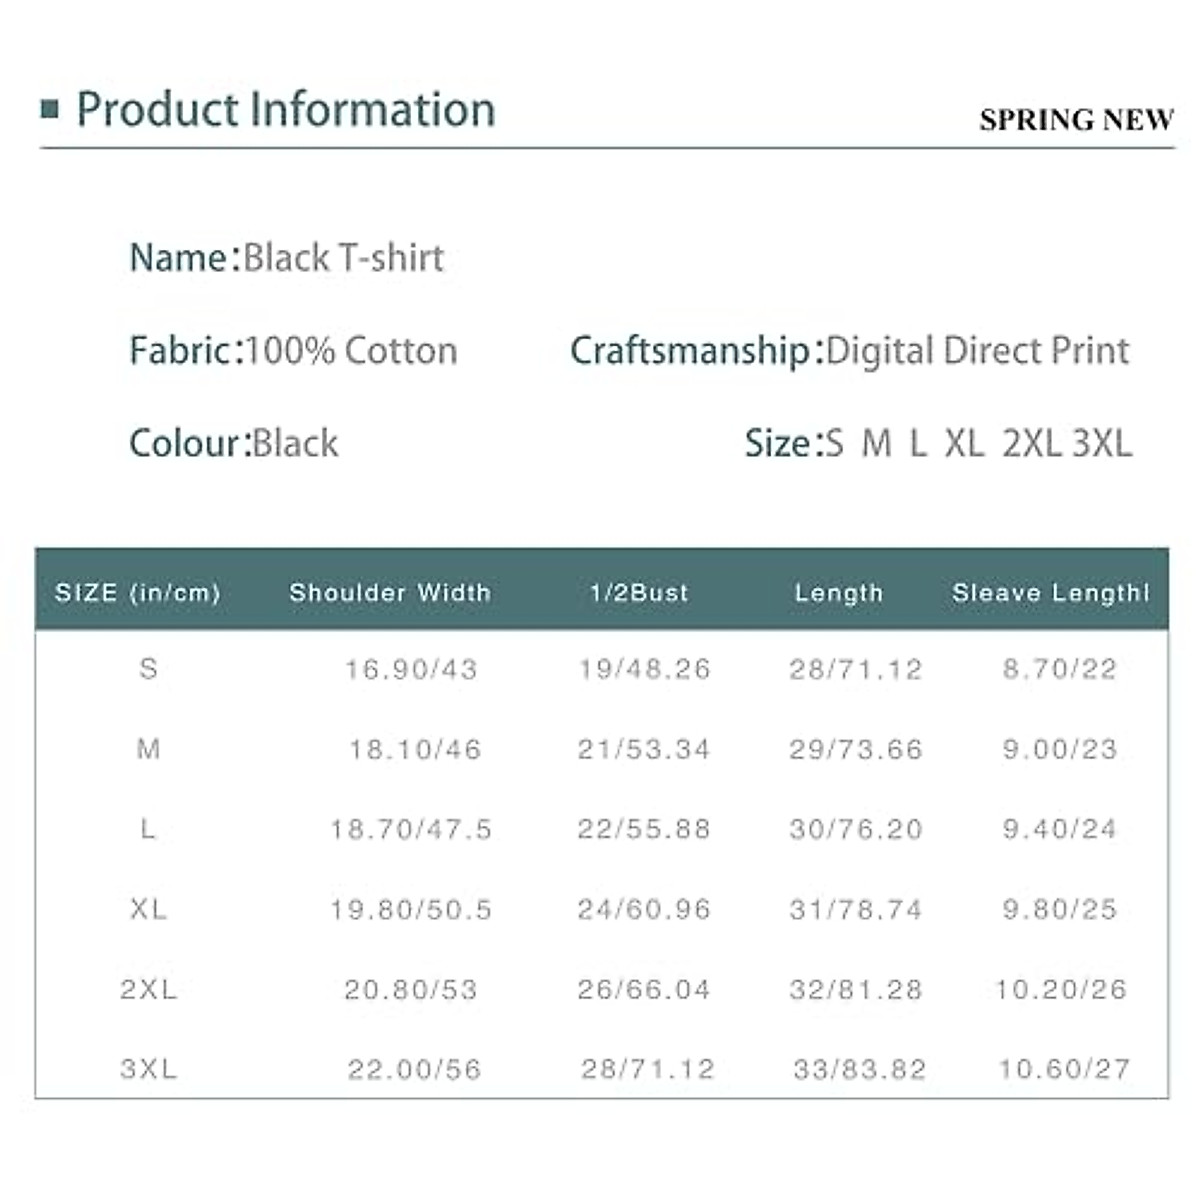Click the Name: Black T-shirt text
1200x1200 pixels.
(287, 258)
